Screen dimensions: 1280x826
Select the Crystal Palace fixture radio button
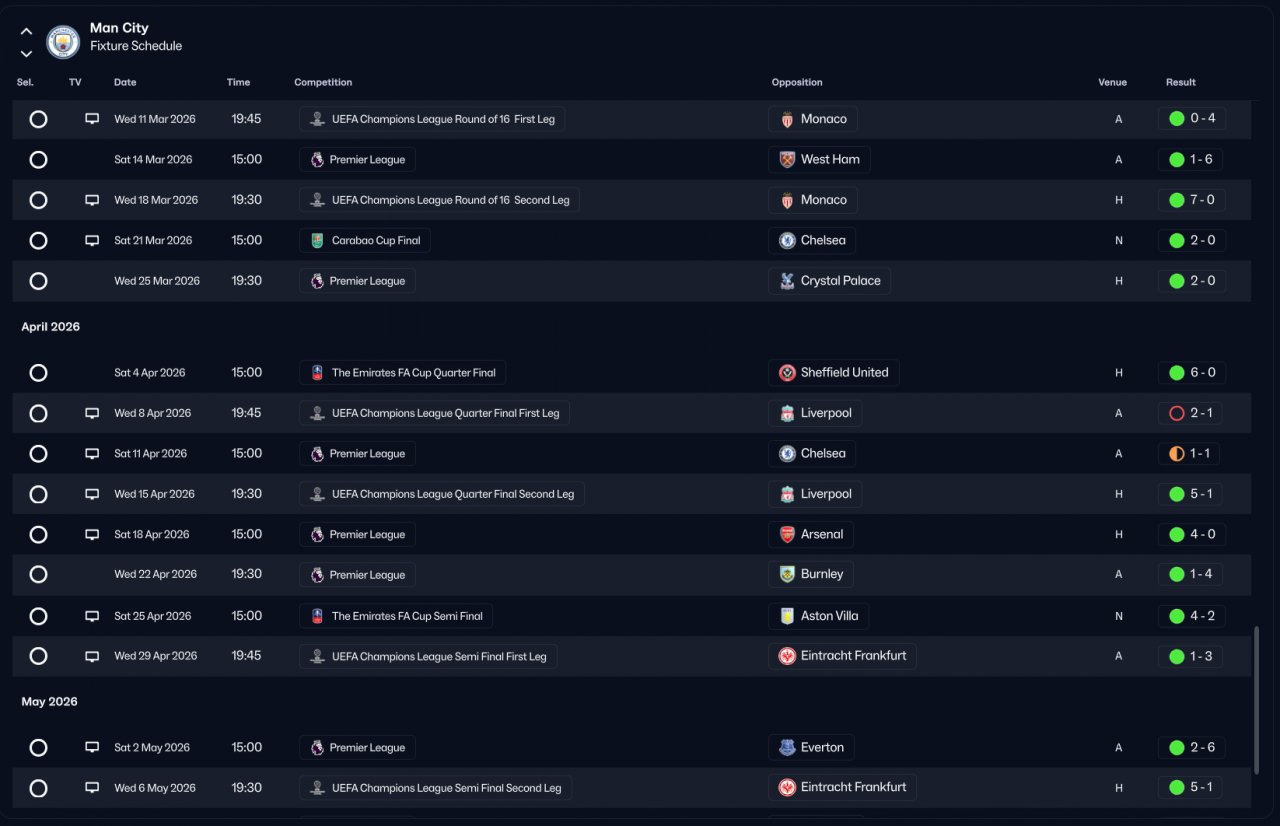pyautogui.click(x=38, y=281)
